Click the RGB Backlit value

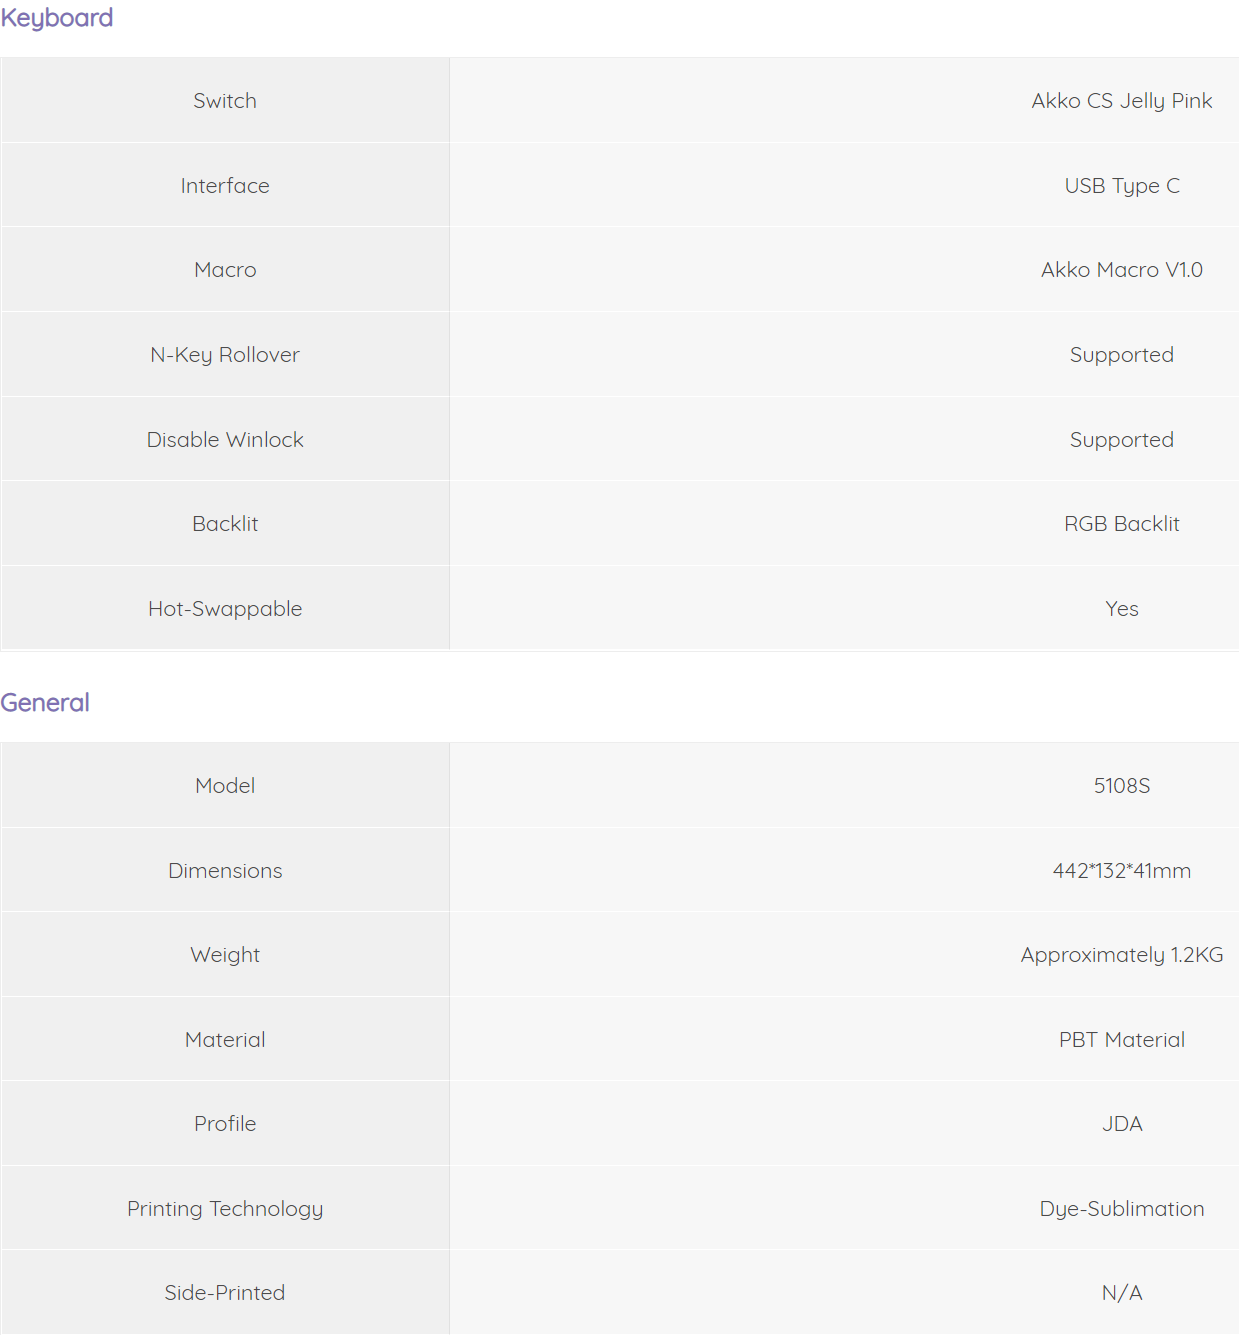click(1122, 524)
